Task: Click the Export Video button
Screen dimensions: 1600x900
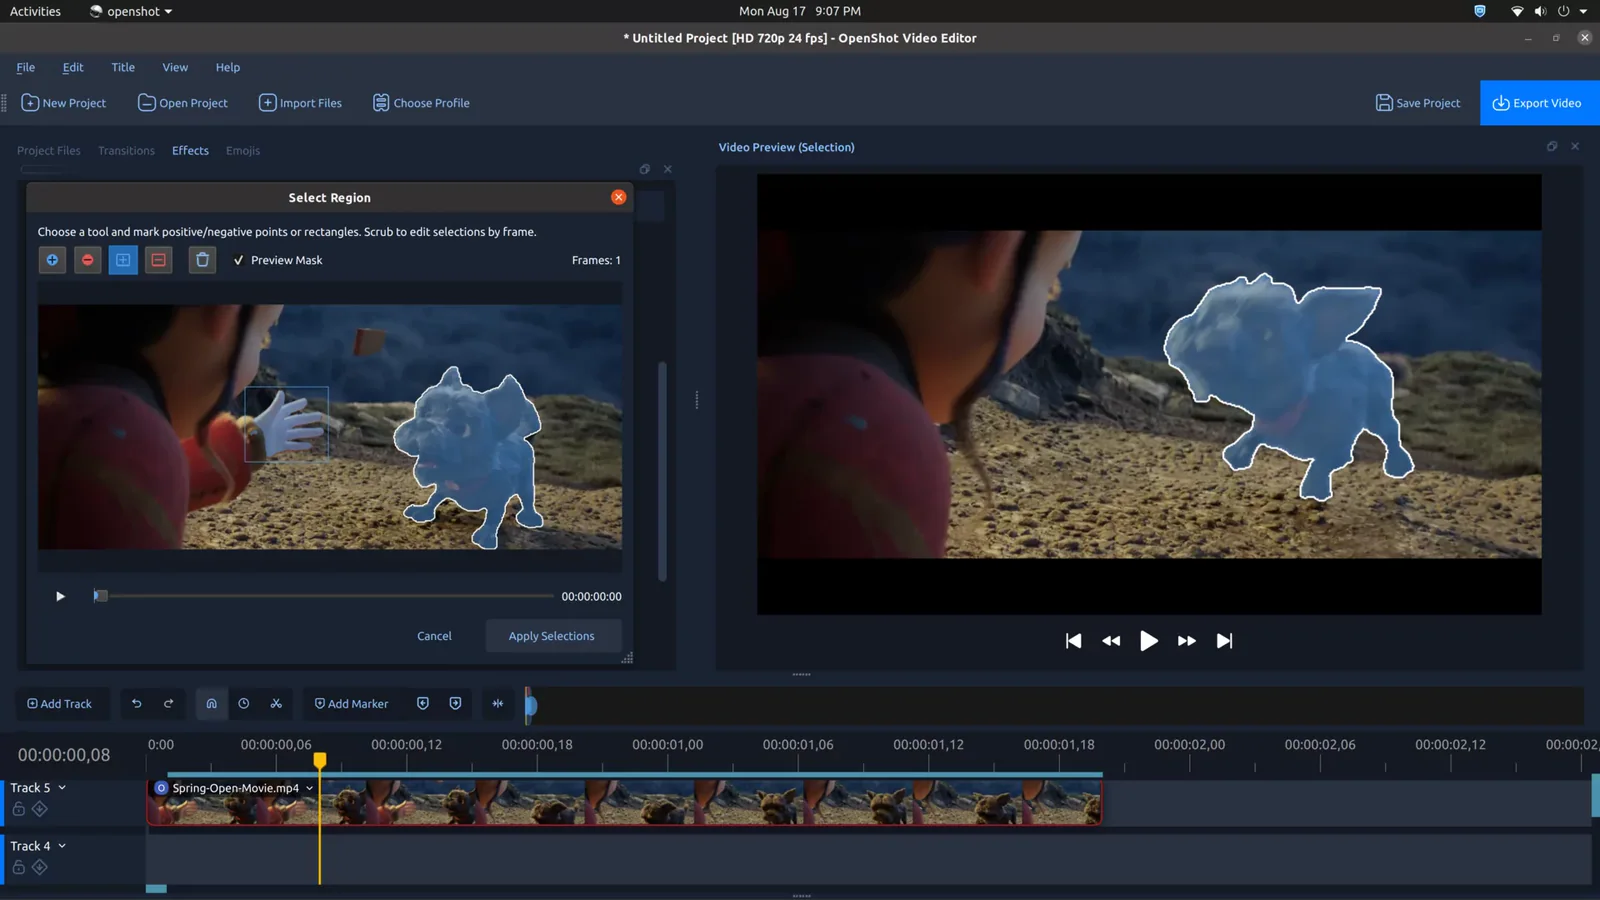Action: tap(1538, 103)
